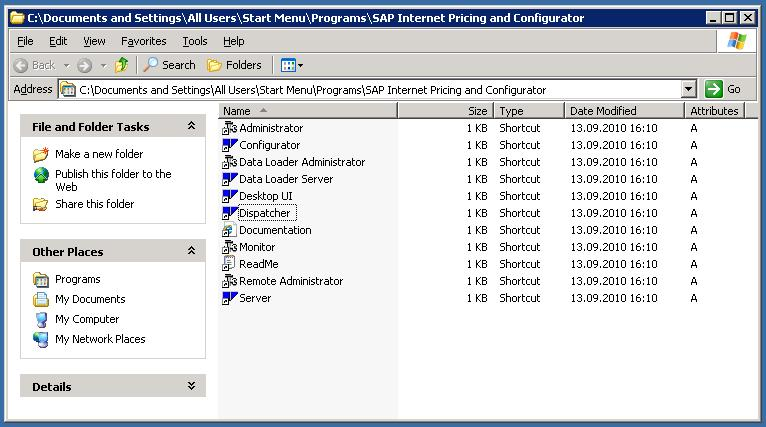Screen dimensions: 766x427
Task: Go to the Programs link
Action: (78, 279)
